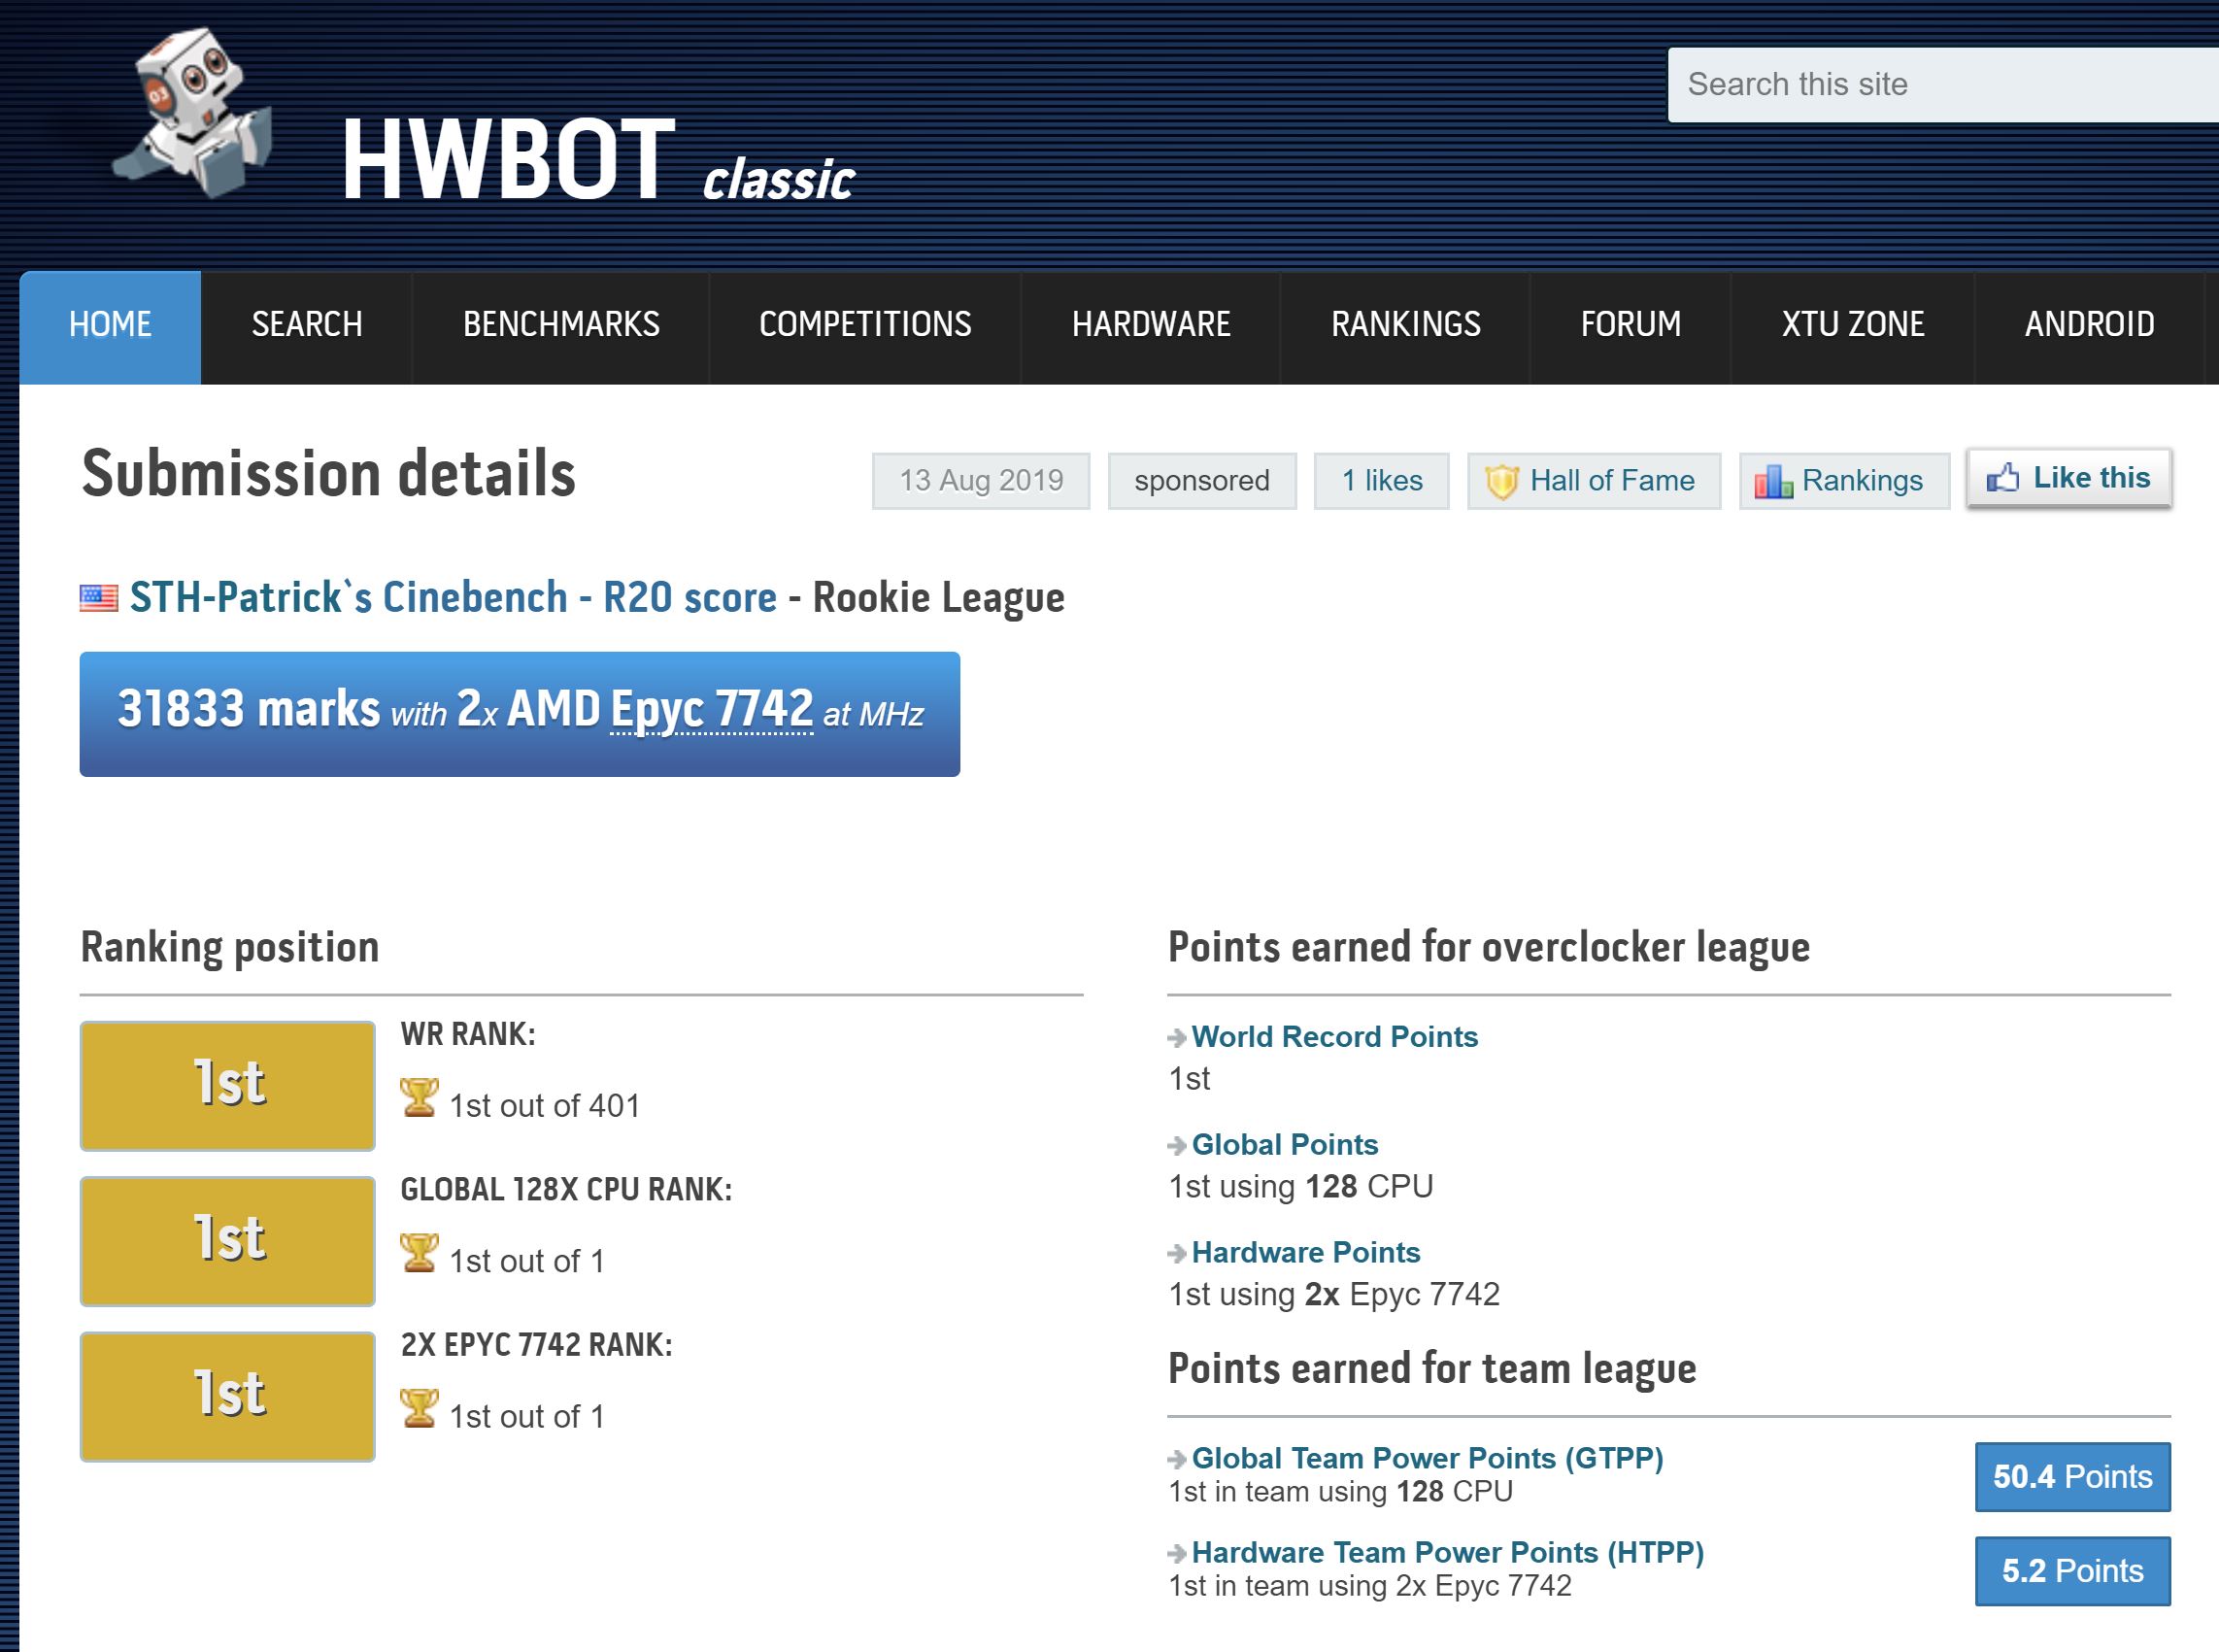
Task: Open the World Record Points link
Action: click(x=1334, y=1036)
